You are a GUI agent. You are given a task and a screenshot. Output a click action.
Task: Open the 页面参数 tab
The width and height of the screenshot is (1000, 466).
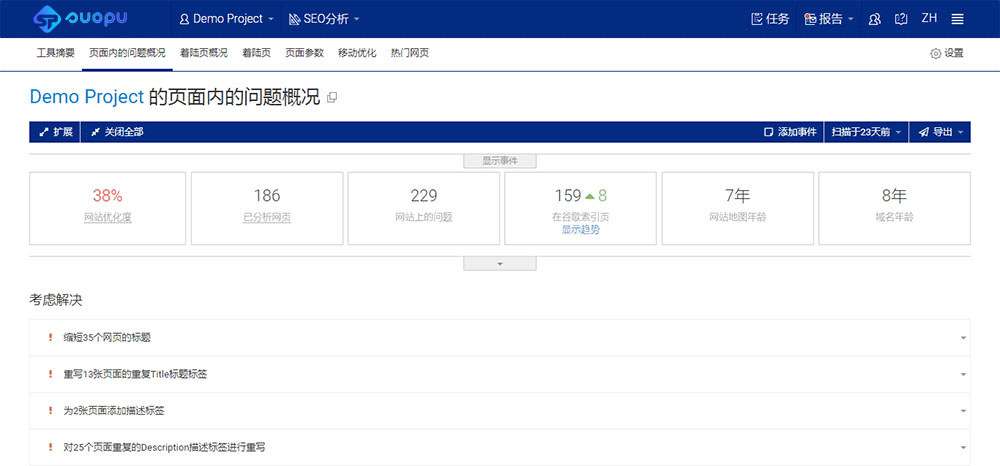[304, 54]
